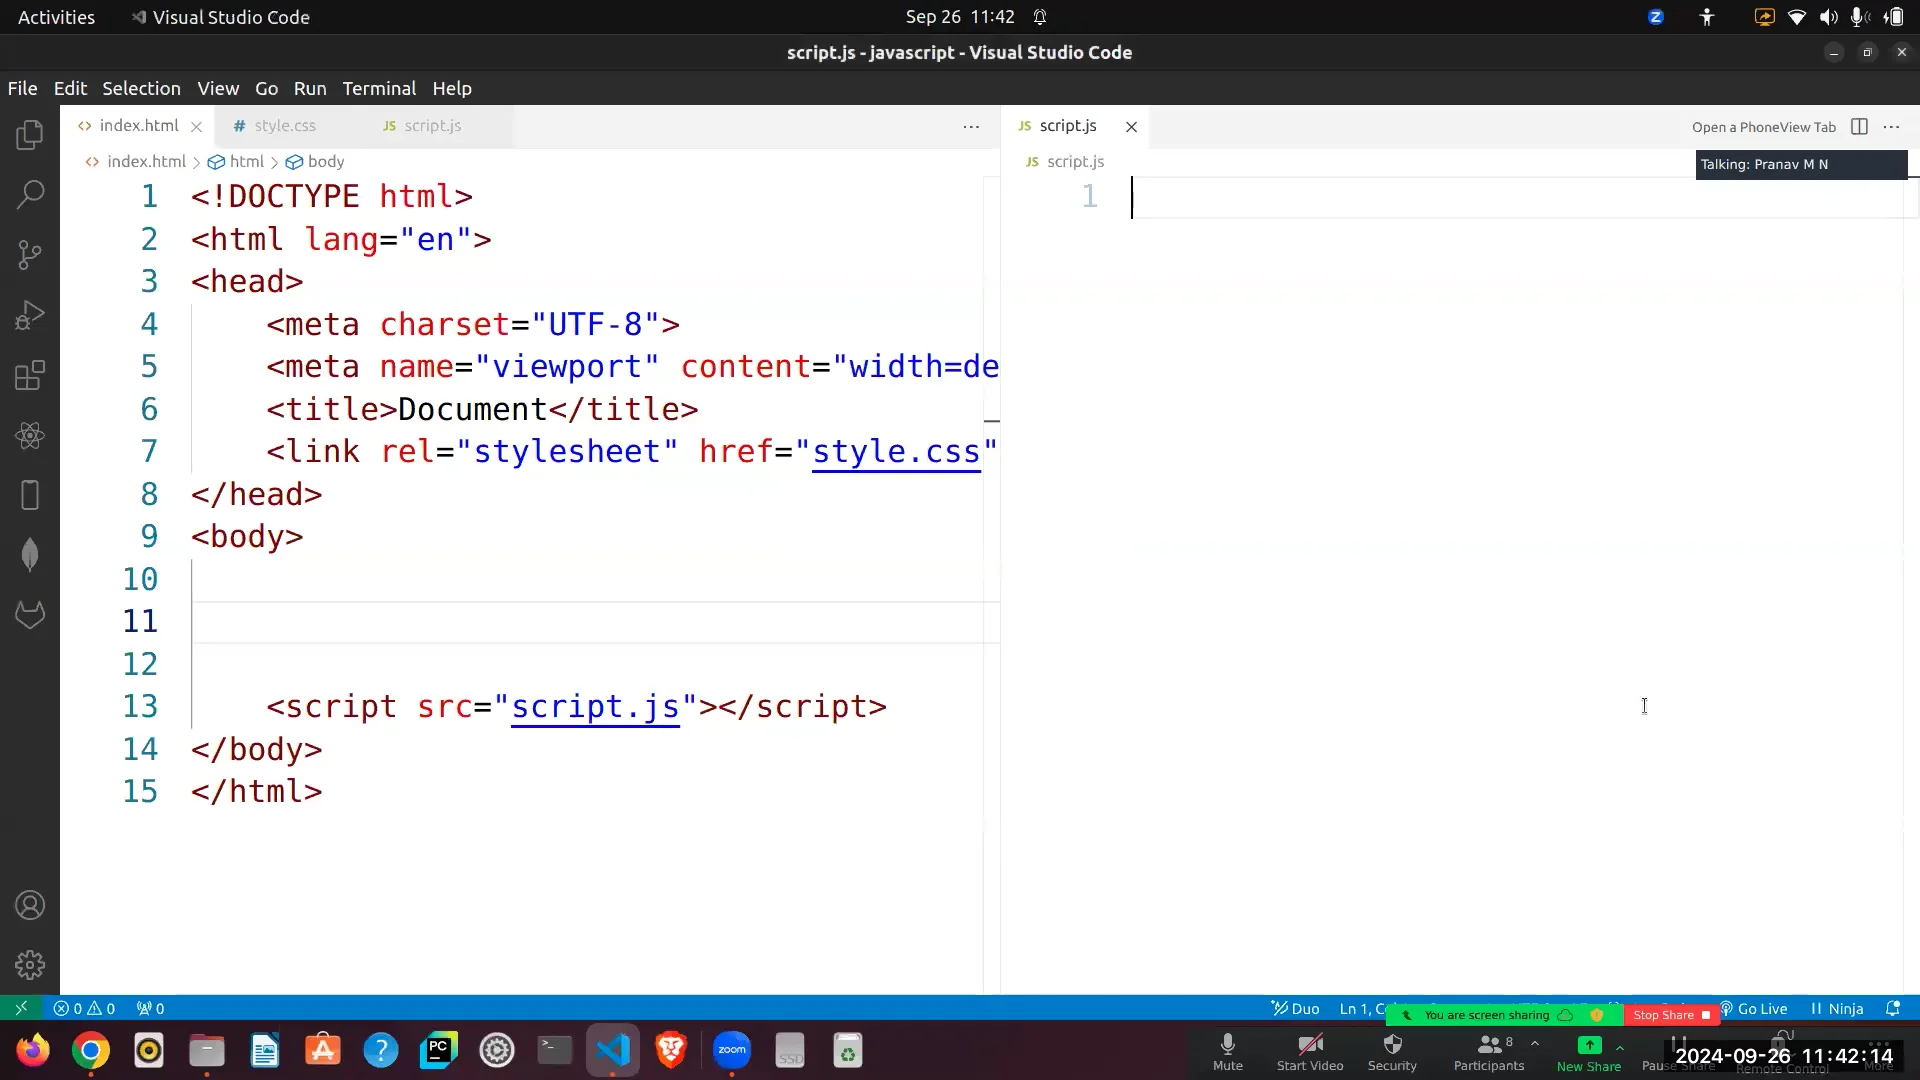Viewport: 1920px width, 1080px height.
Task: Mute the microphone in Zoom toolbar
Action: tap(1227, 1050)
